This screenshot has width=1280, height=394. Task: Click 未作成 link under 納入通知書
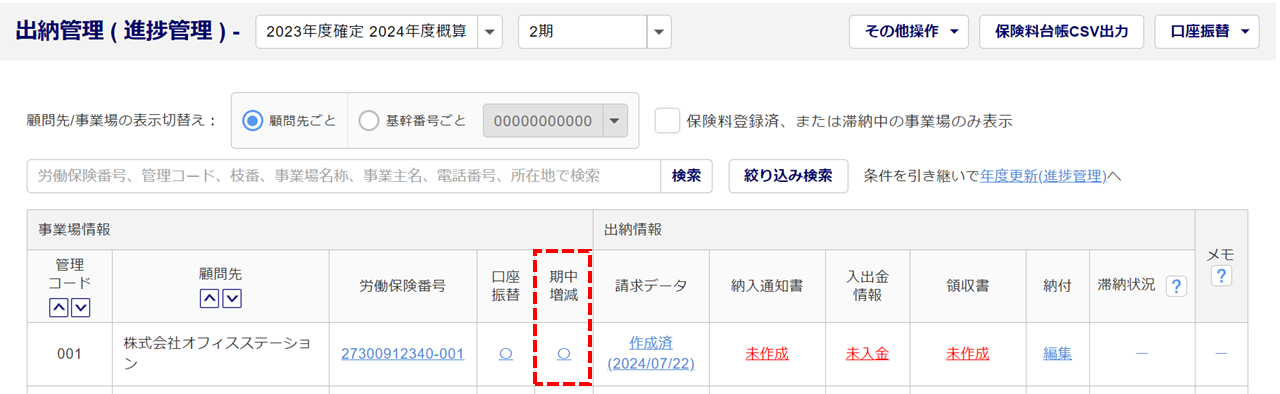coord(767,354)
